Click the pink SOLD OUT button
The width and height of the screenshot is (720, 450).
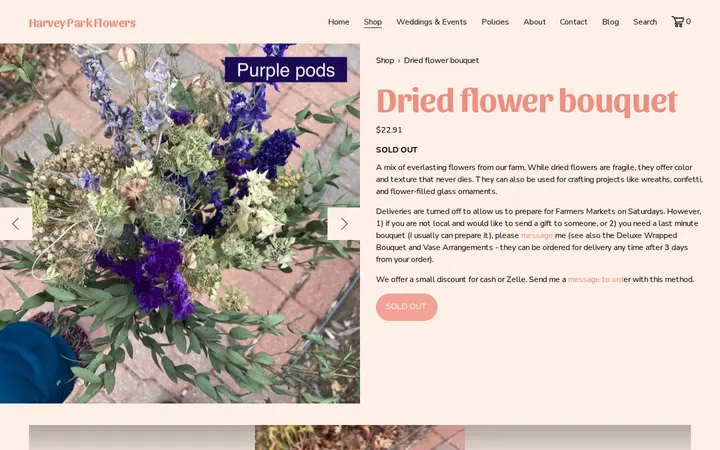pos(406,307)
